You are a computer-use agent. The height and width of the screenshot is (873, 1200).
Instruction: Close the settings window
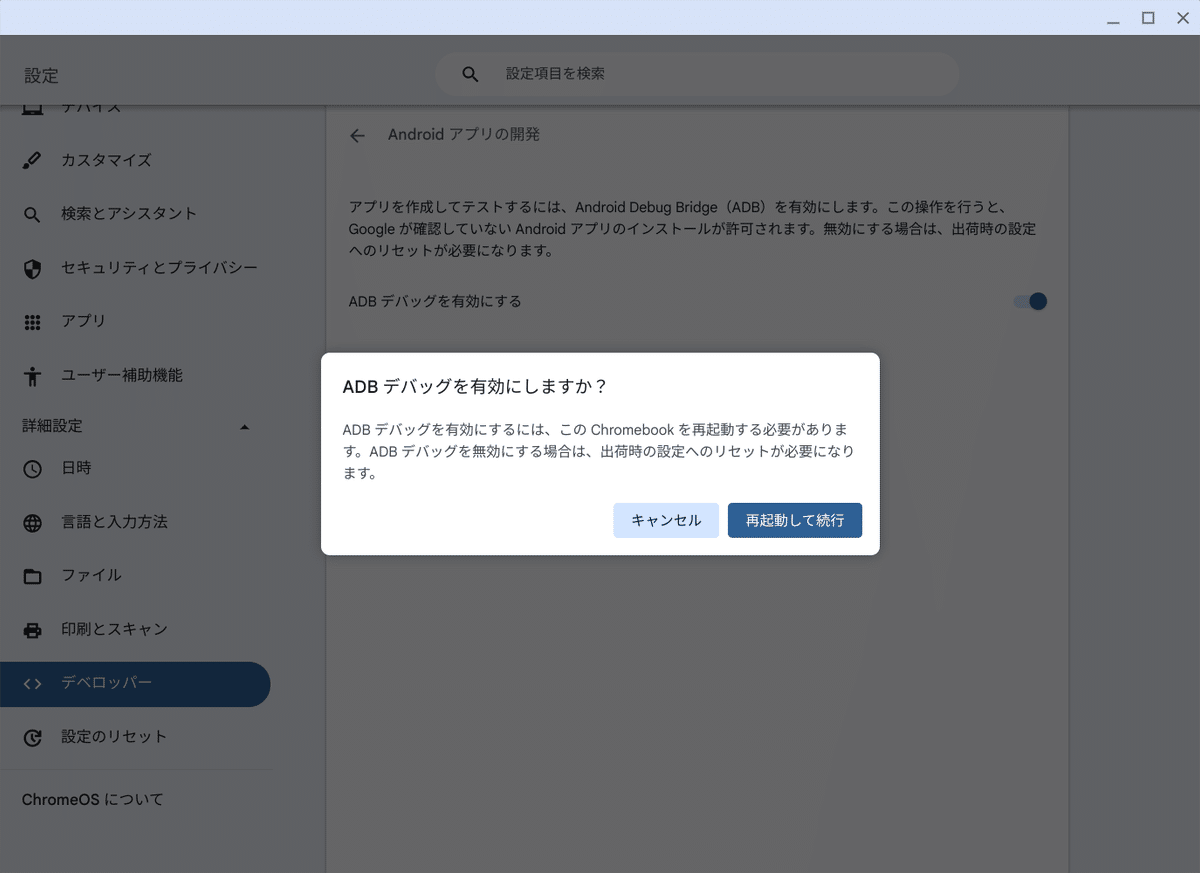pyautogui.click(x=1183, y=18)
